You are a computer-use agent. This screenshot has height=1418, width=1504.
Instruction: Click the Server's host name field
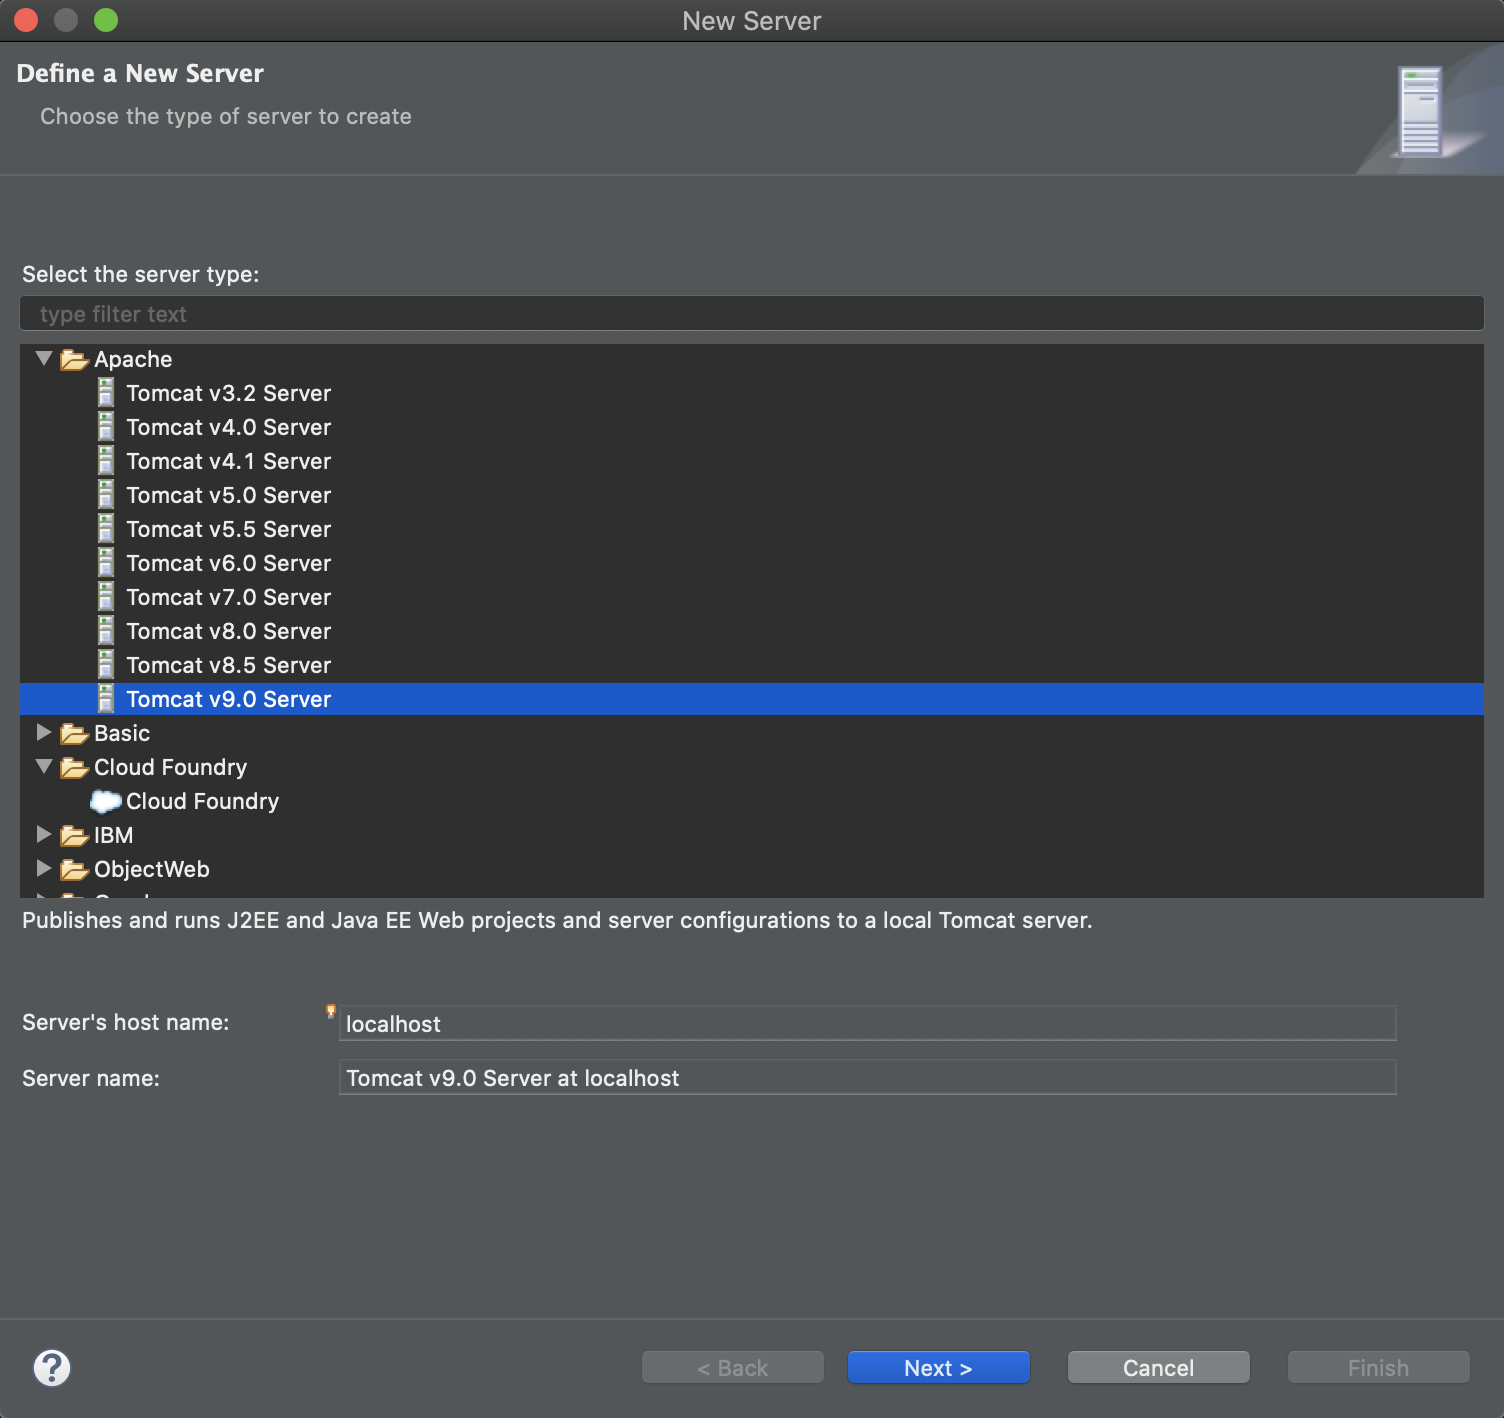868,1023
